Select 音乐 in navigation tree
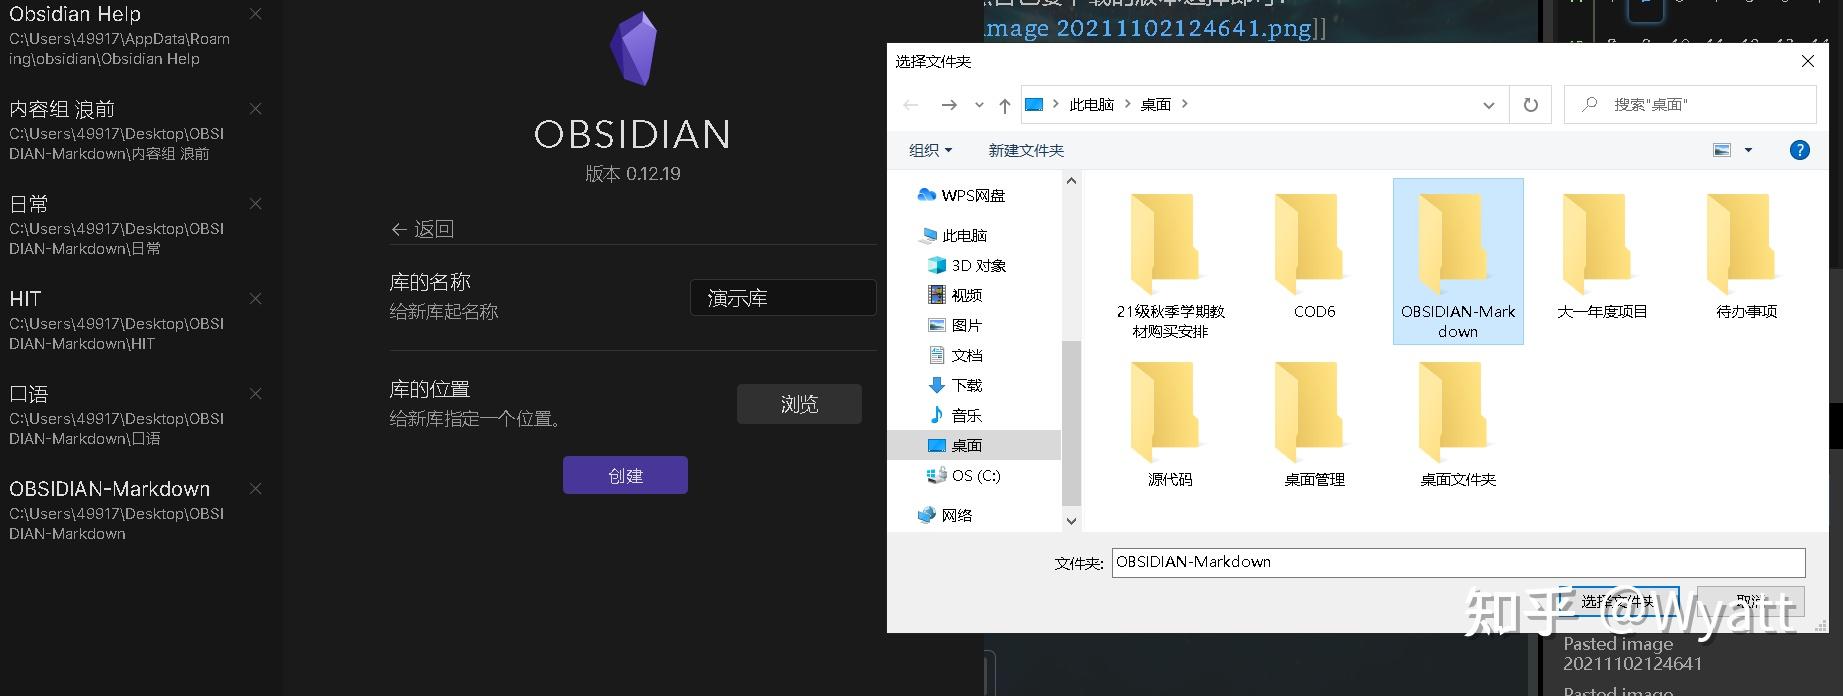Image resolution: width=1843 pixels, height=696 pixels. point(955,415)
